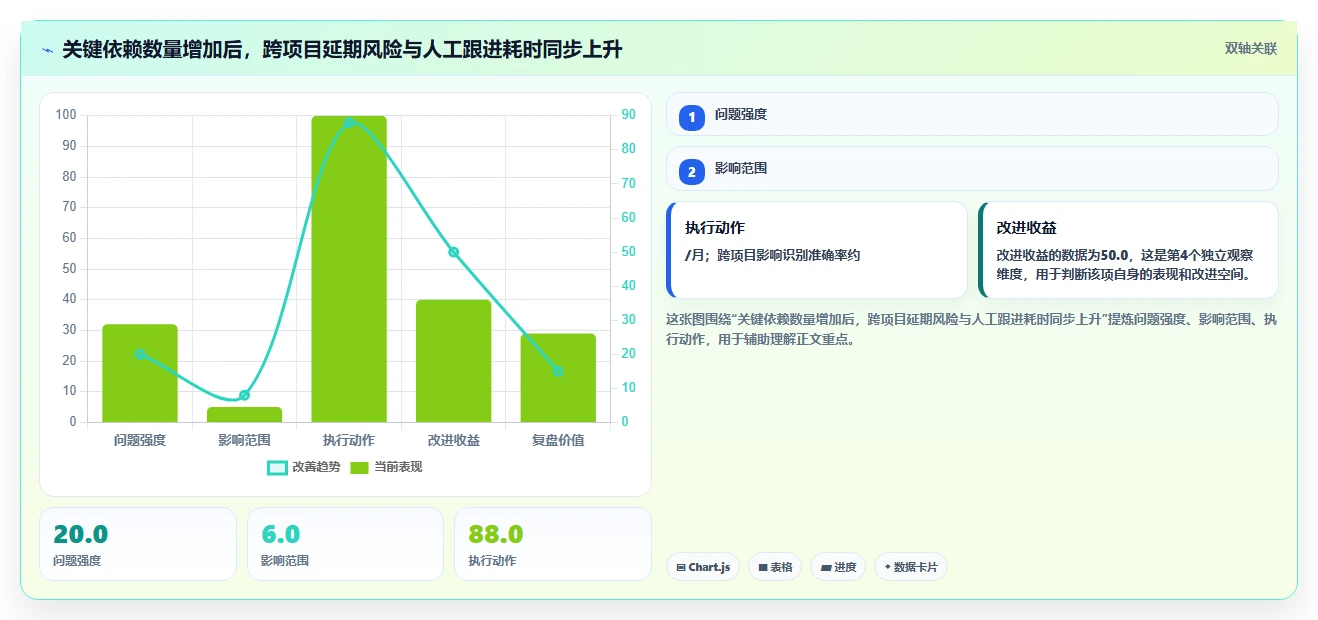Click the icon in the Chart.js chip
This screenshot has width=1318, height=620.
tap(681, 567)
